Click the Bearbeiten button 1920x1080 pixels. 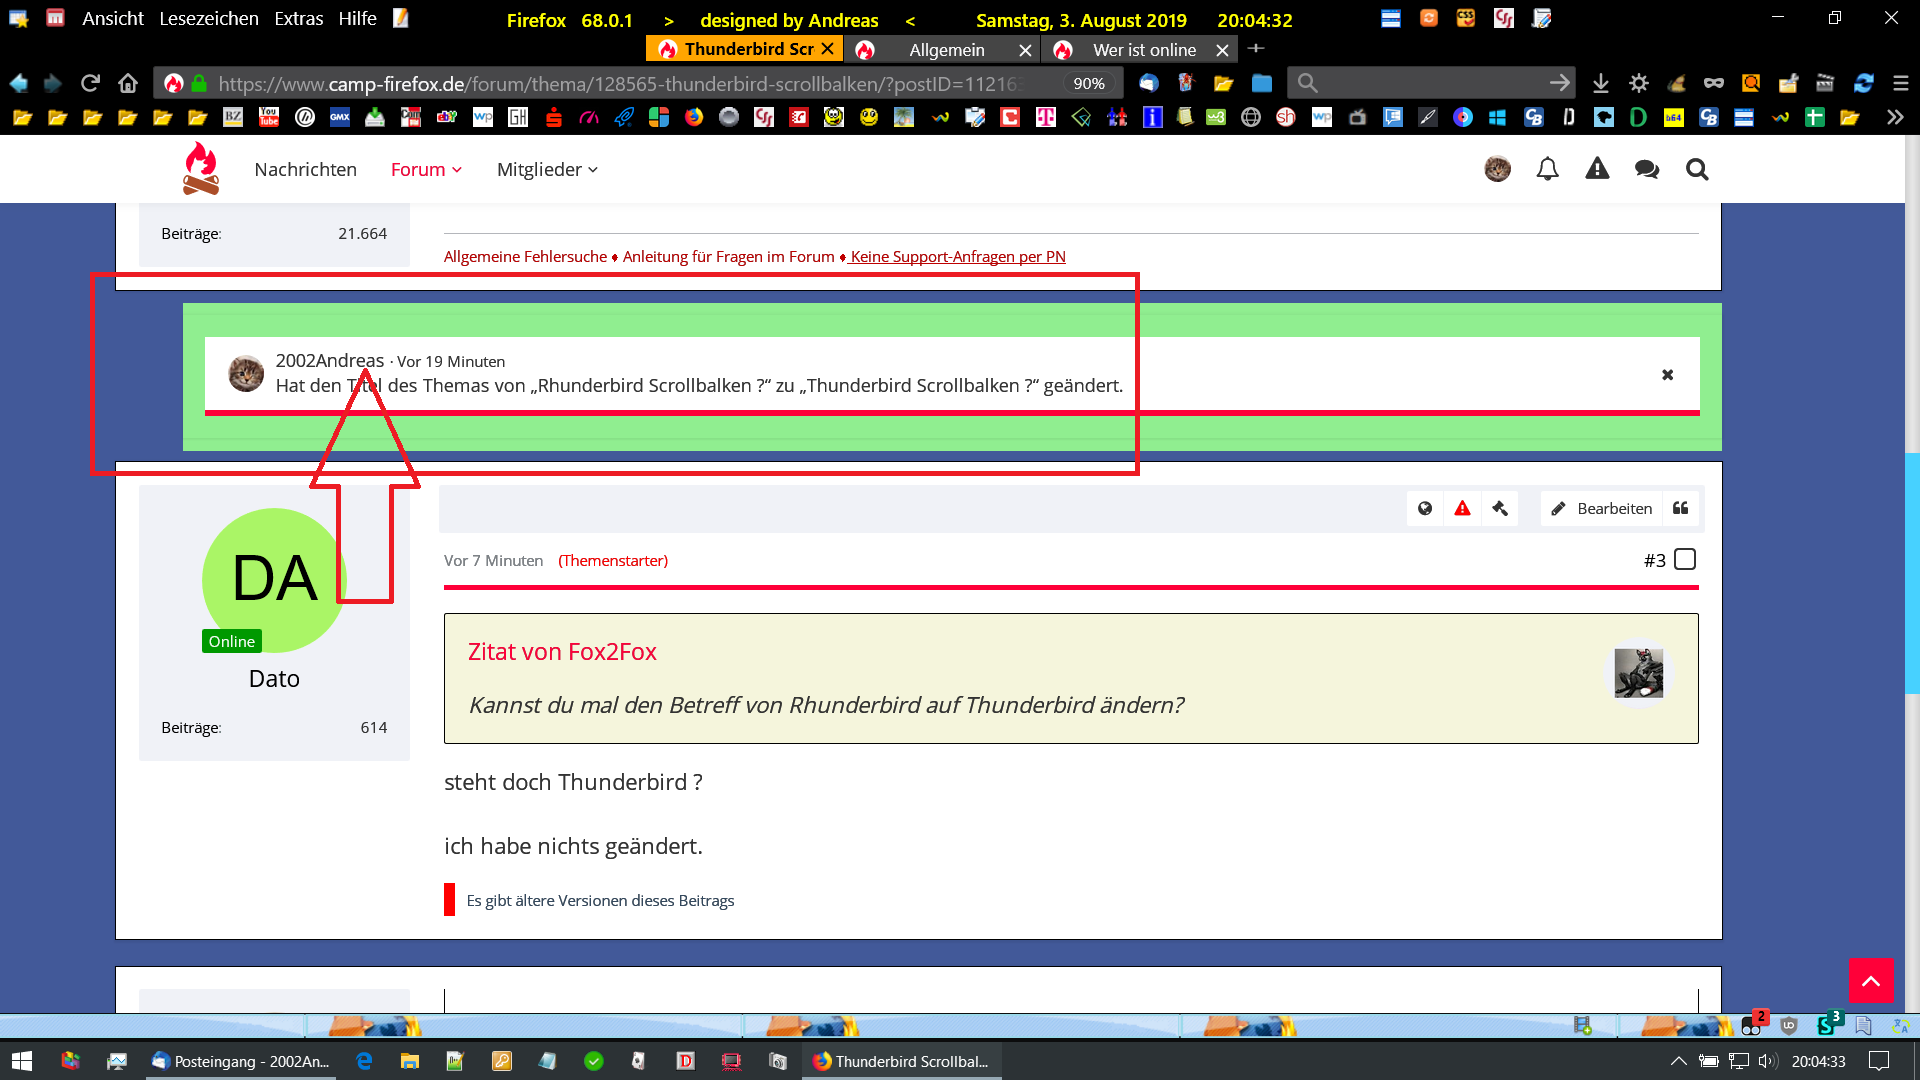(x=1601, y=508)
